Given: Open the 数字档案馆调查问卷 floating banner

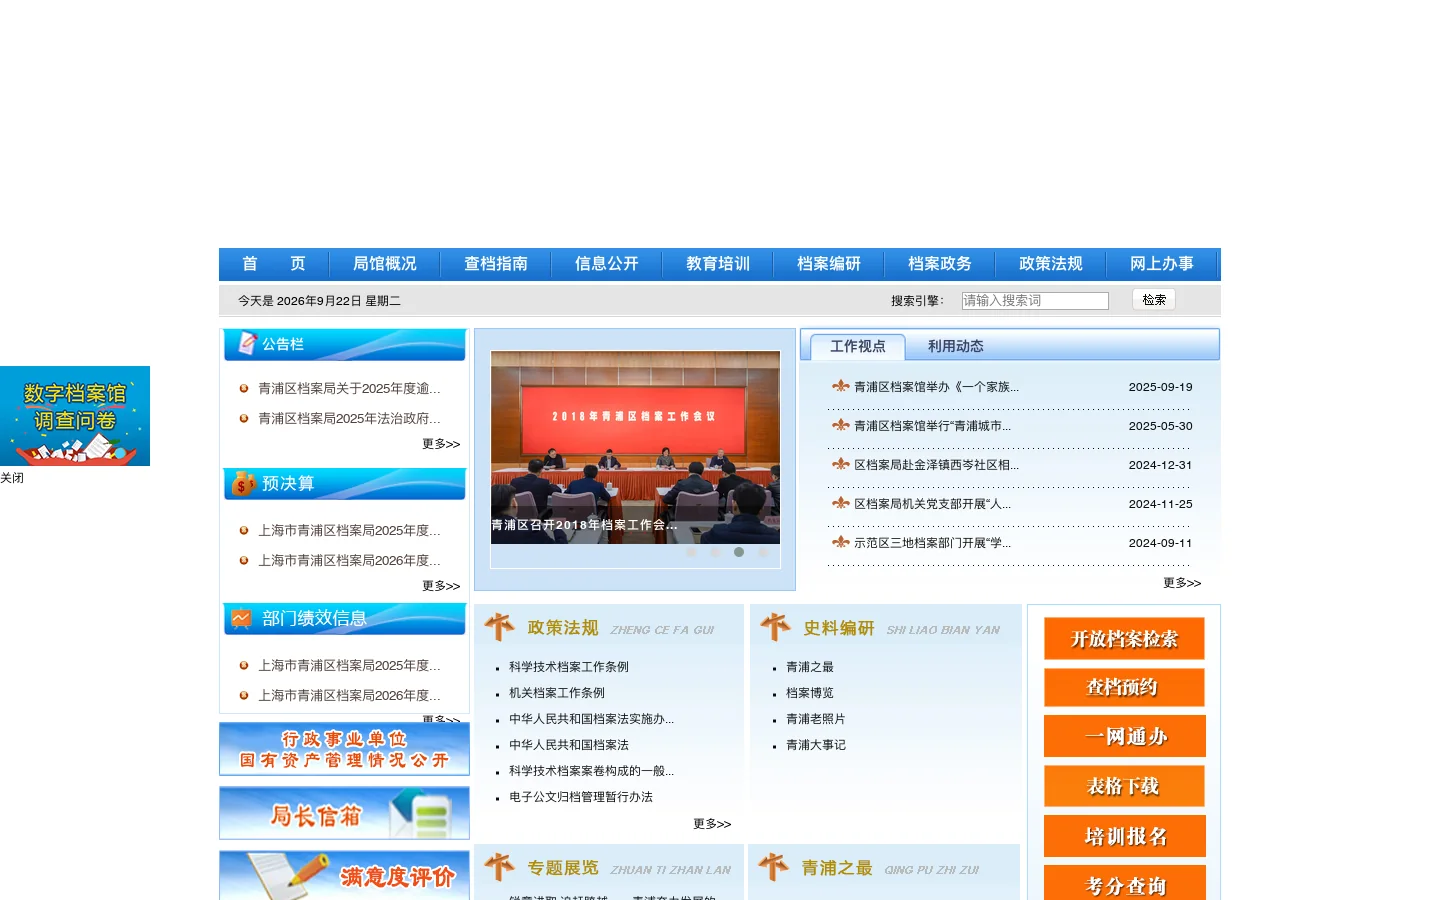Looking at the screenshot, I should pos(75,416).
